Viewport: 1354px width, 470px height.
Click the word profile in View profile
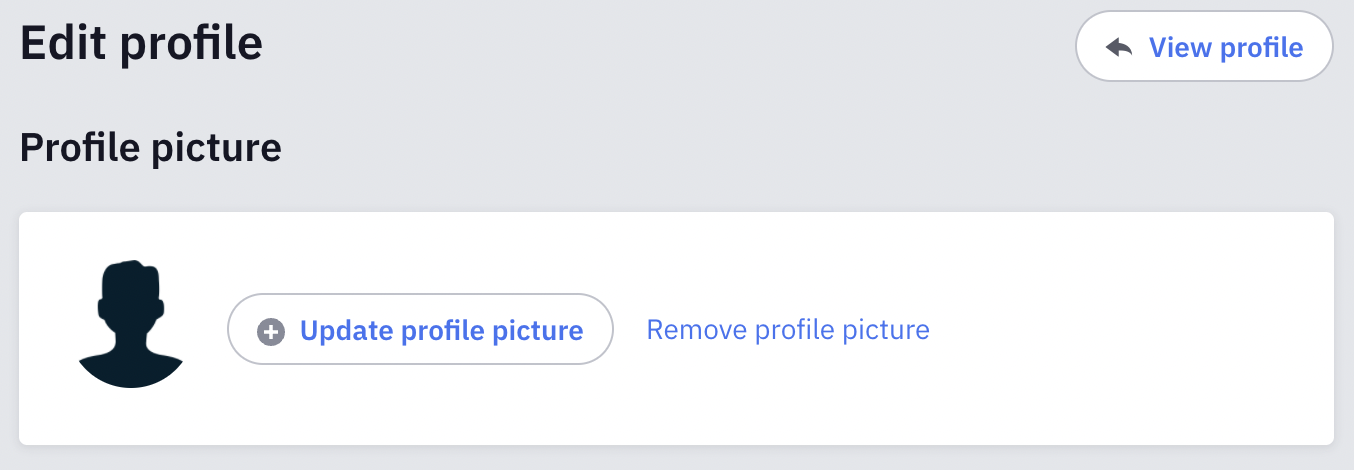1264,48
